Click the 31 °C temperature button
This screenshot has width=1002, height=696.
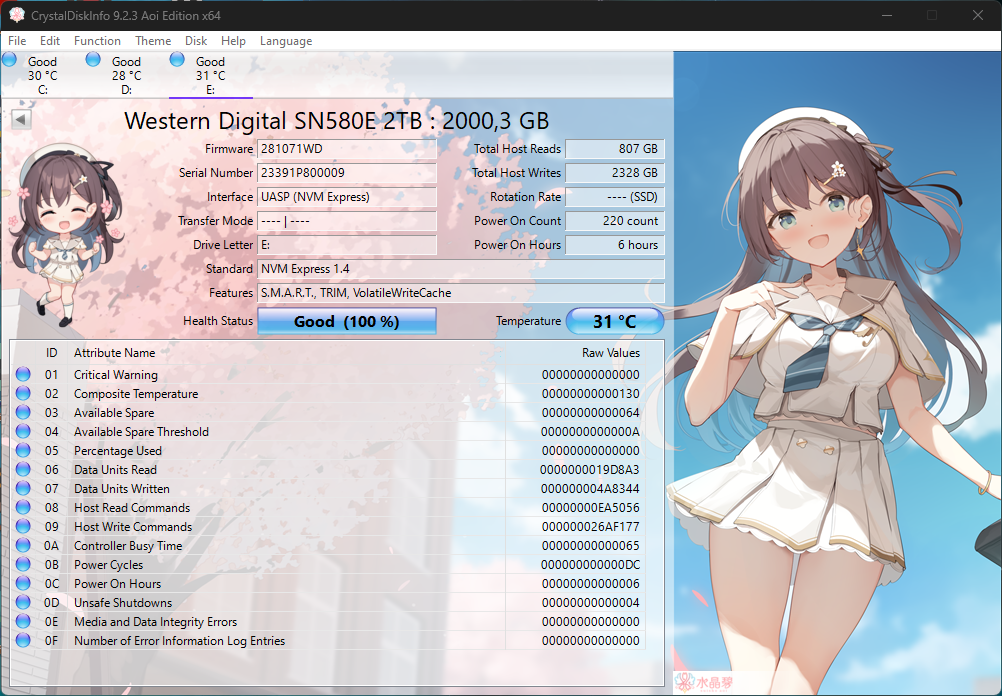(615, 321)
